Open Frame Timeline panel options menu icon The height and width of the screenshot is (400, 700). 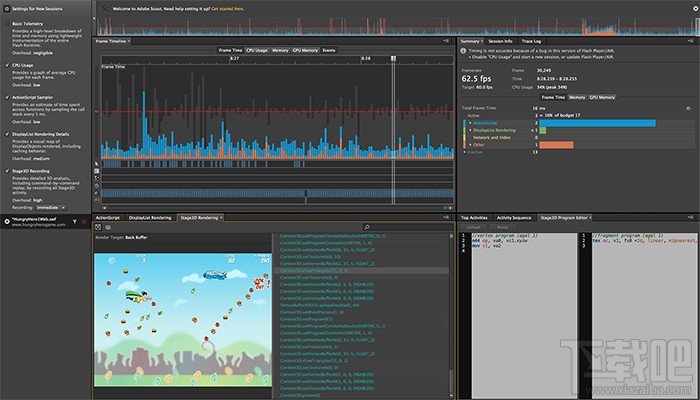(x=446, y=41)
